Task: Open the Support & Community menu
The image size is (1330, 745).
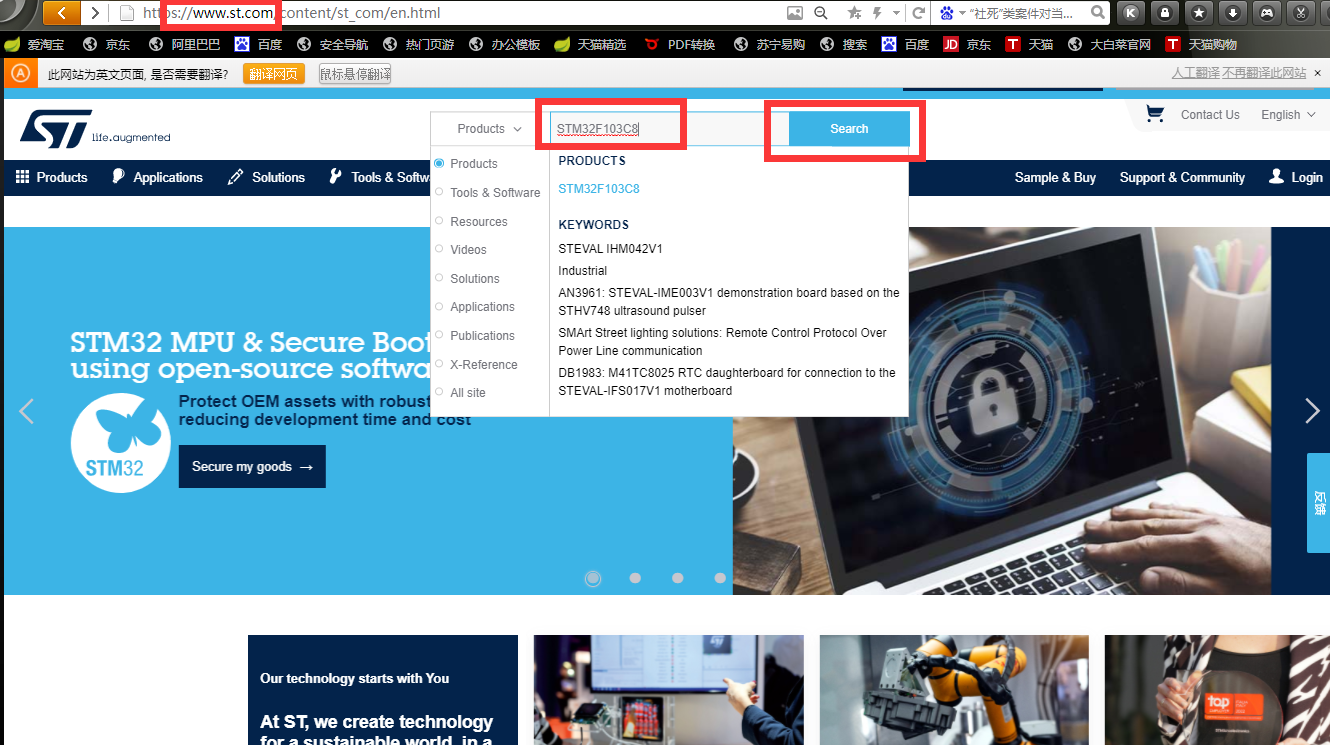Action: 1182,177
